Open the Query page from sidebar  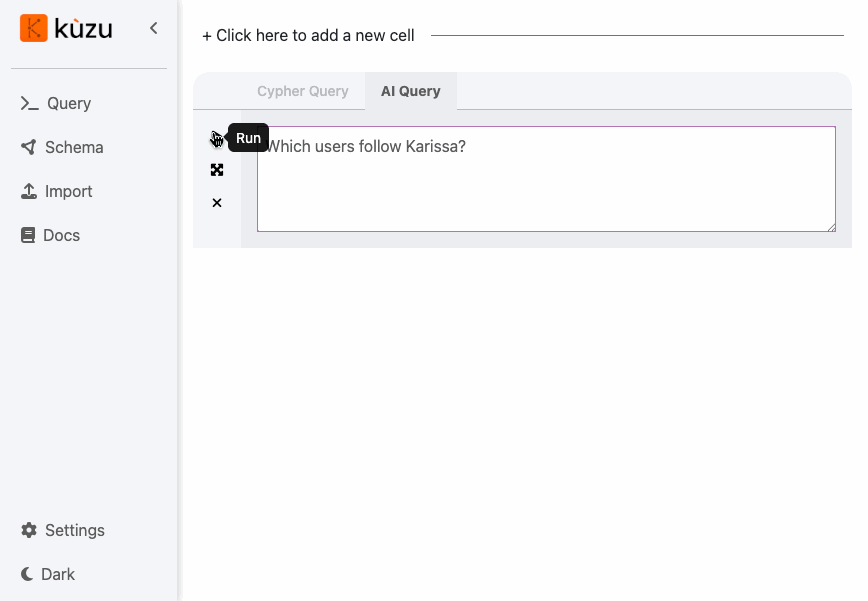(56, 103)
